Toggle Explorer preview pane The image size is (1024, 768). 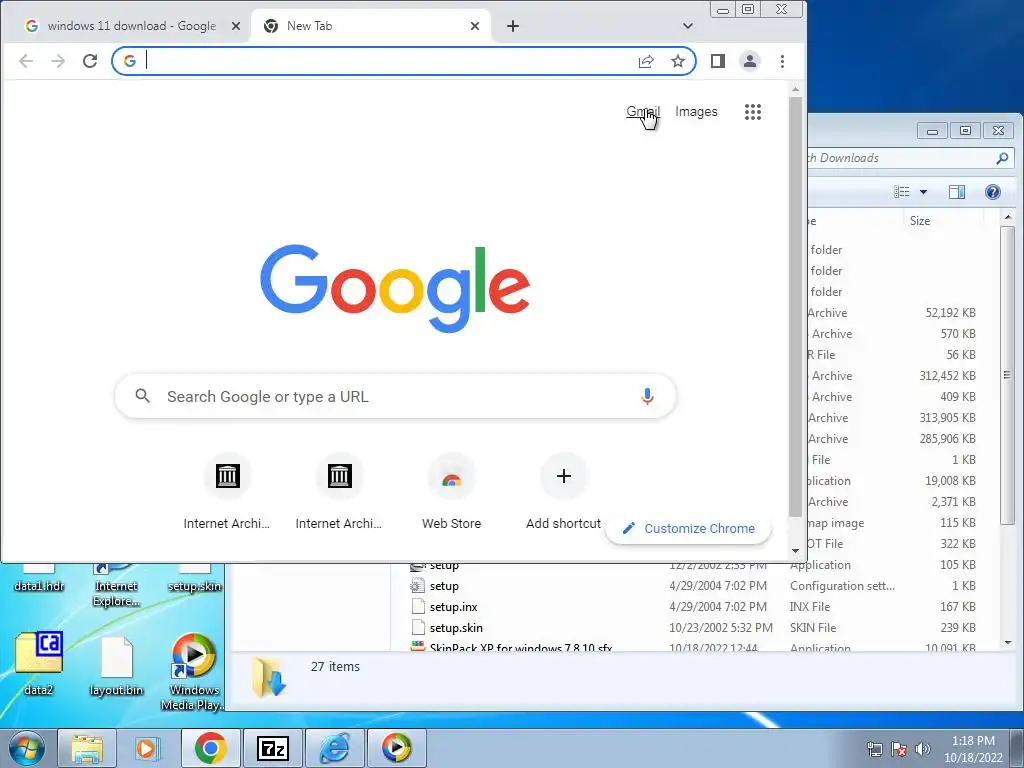coord(957,192)
